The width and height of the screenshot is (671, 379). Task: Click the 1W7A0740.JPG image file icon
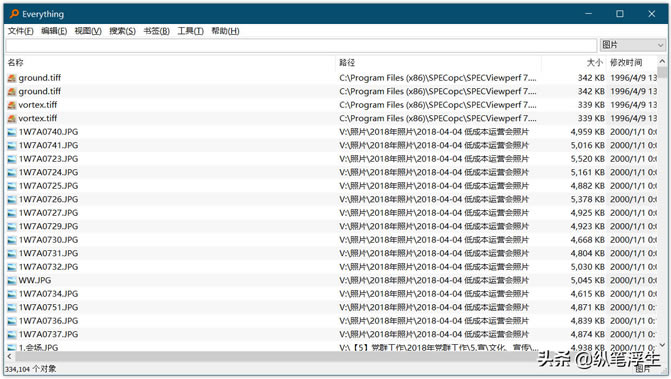(x=12, y=132)
